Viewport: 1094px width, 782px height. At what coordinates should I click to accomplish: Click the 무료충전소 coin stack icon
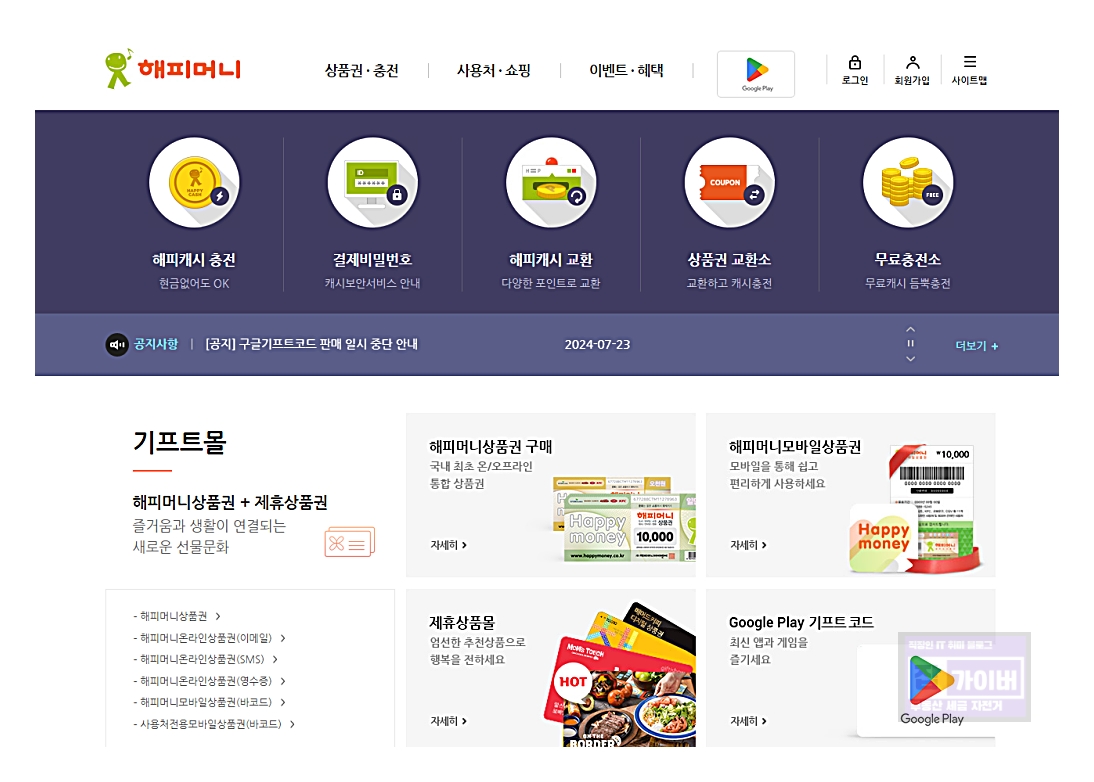(x=908, y=183)
